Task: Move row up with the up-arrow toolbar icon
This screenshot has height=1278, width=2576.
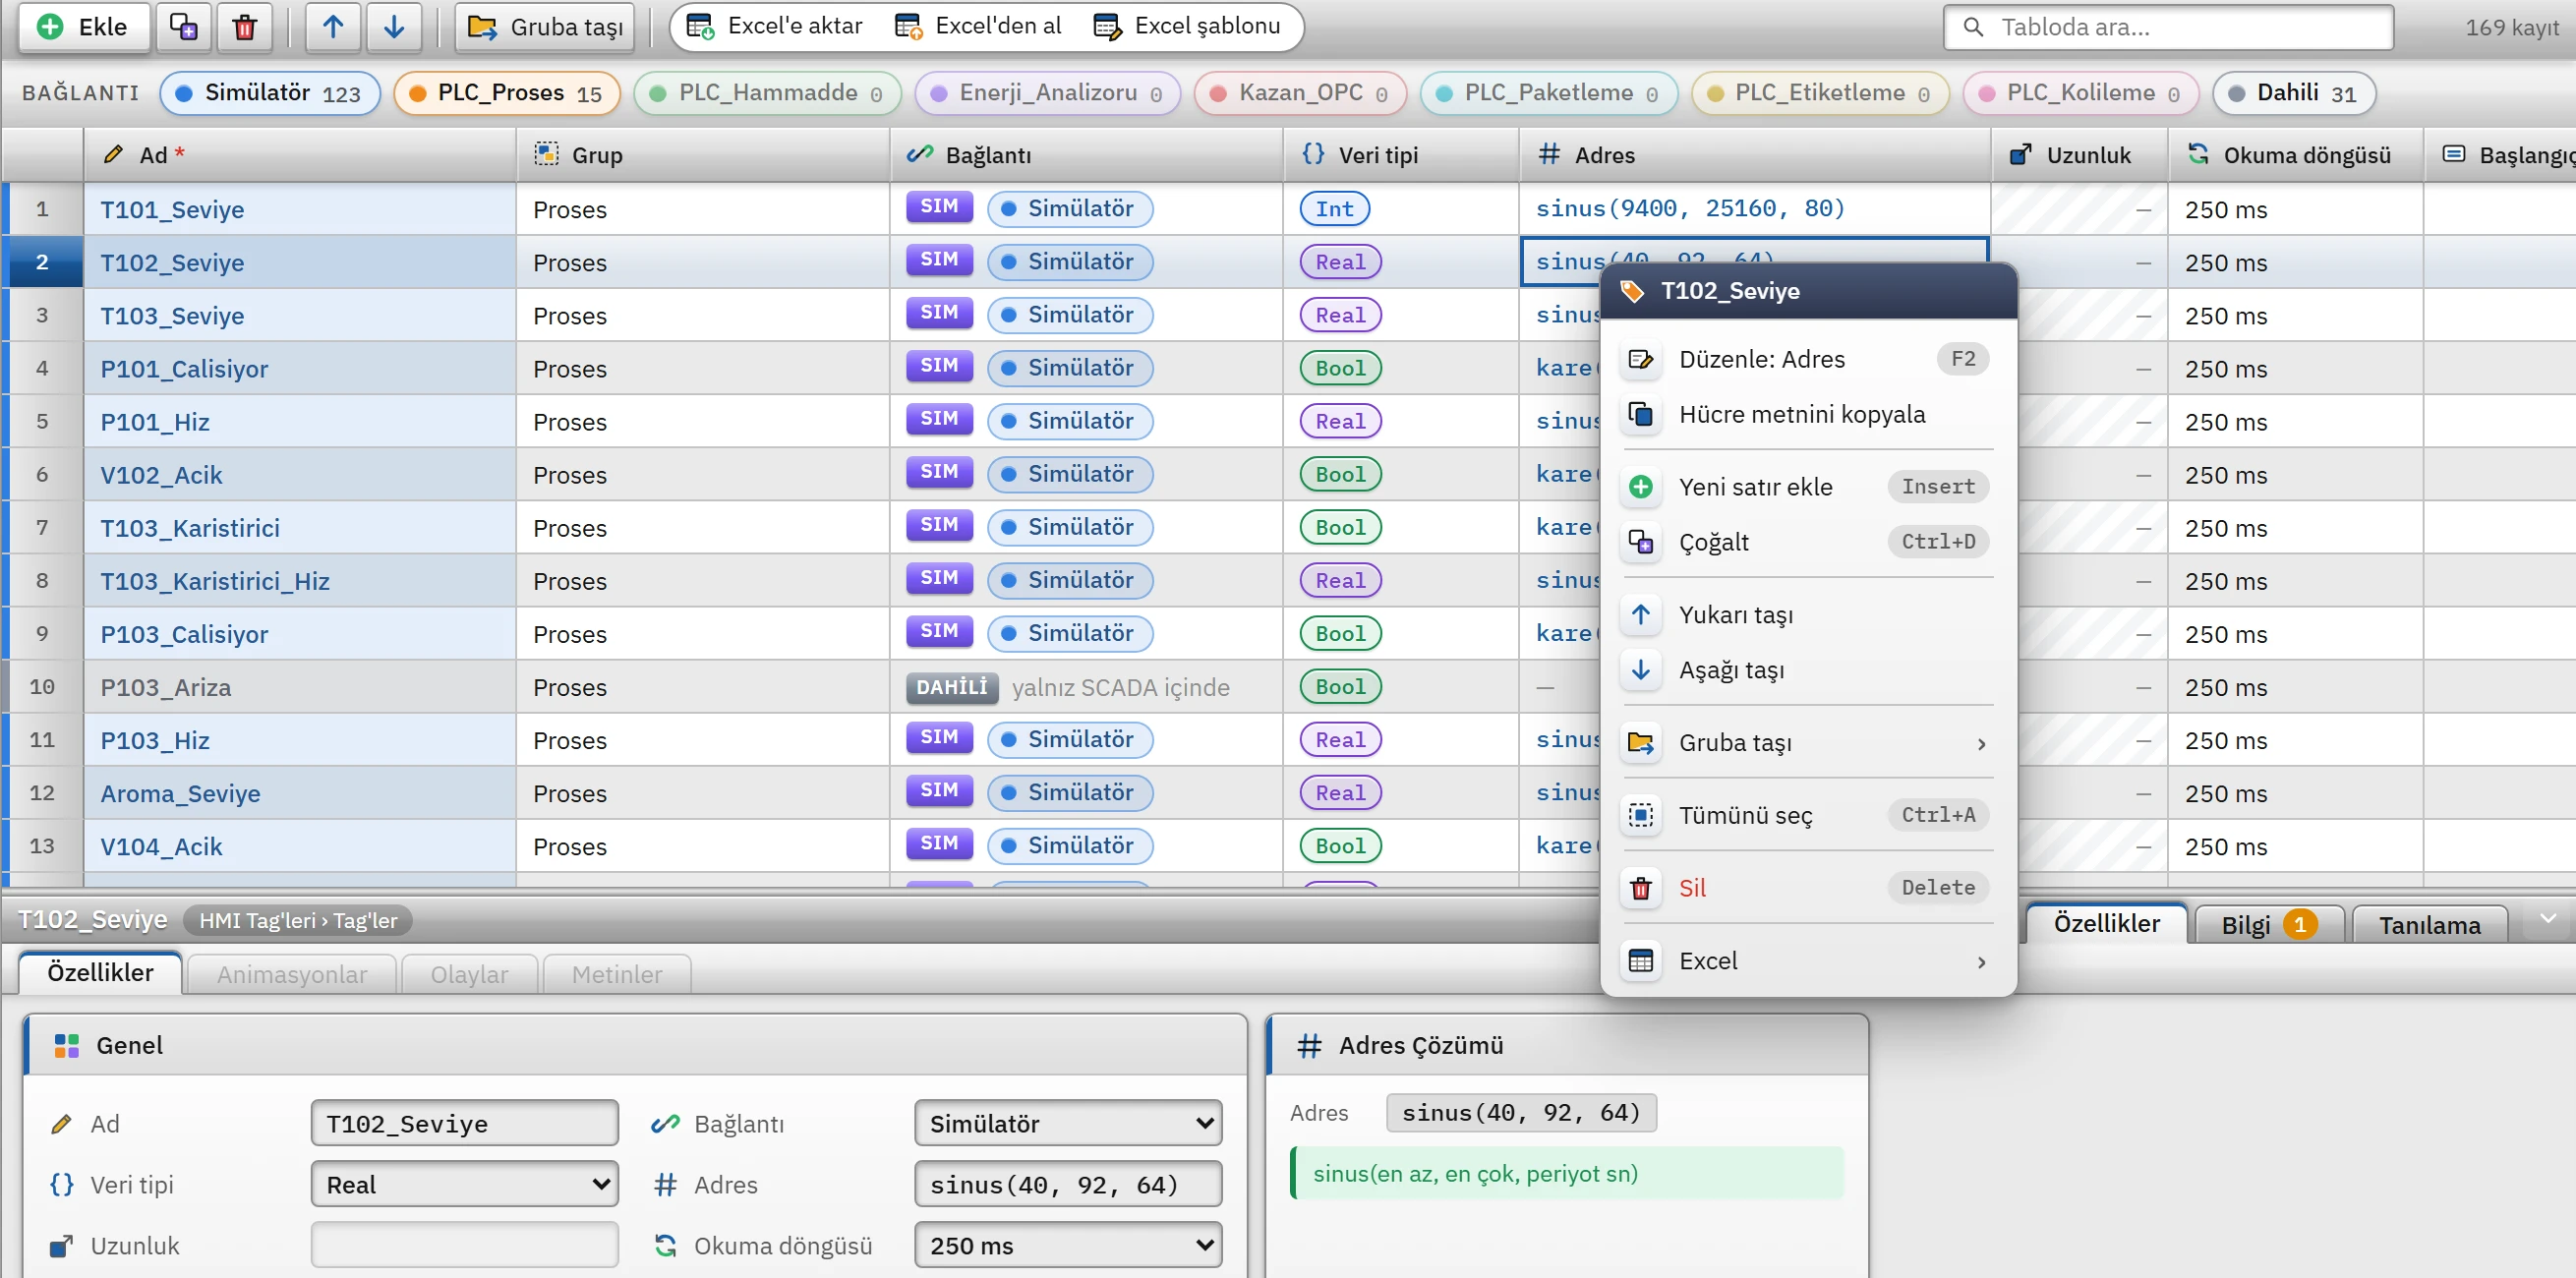Action: pos(333,27)
